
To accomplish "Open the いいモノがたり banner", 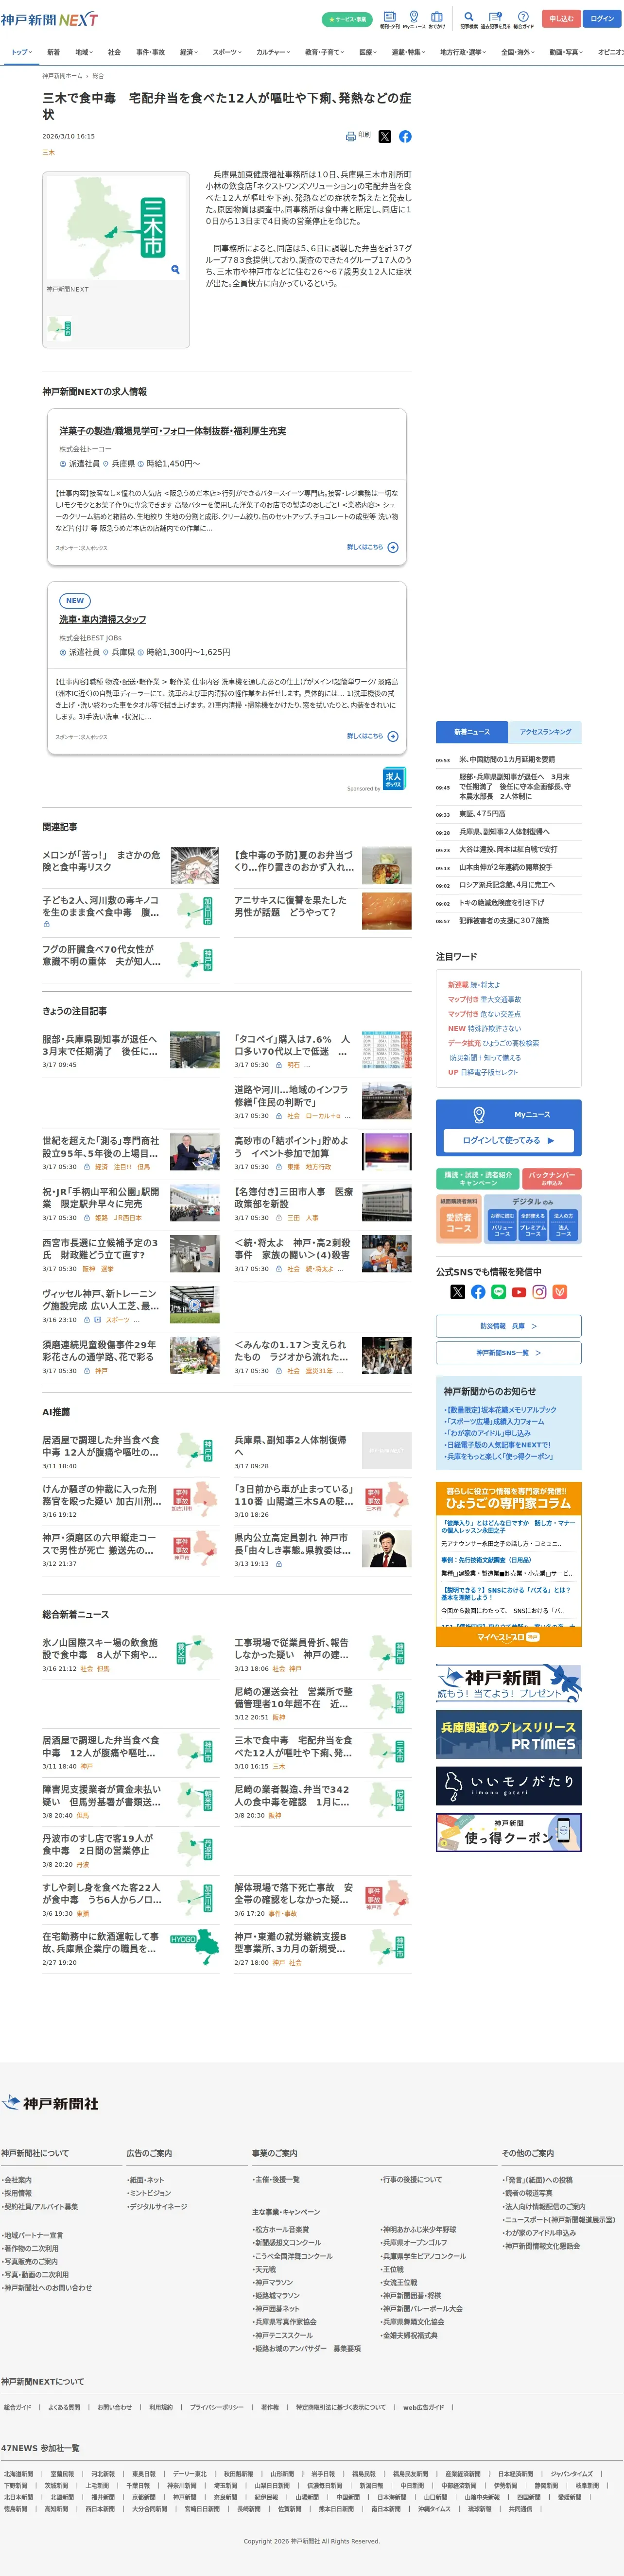I will coord(508,1786).
